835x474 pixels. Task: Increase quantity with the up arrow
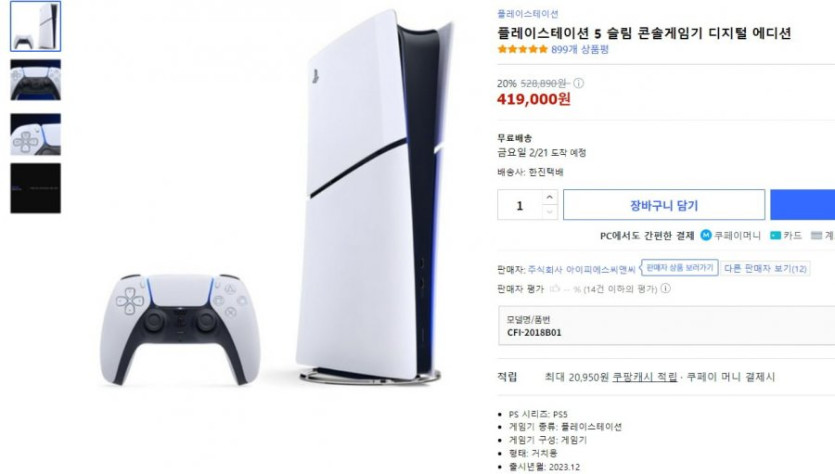tap(550, 198)
